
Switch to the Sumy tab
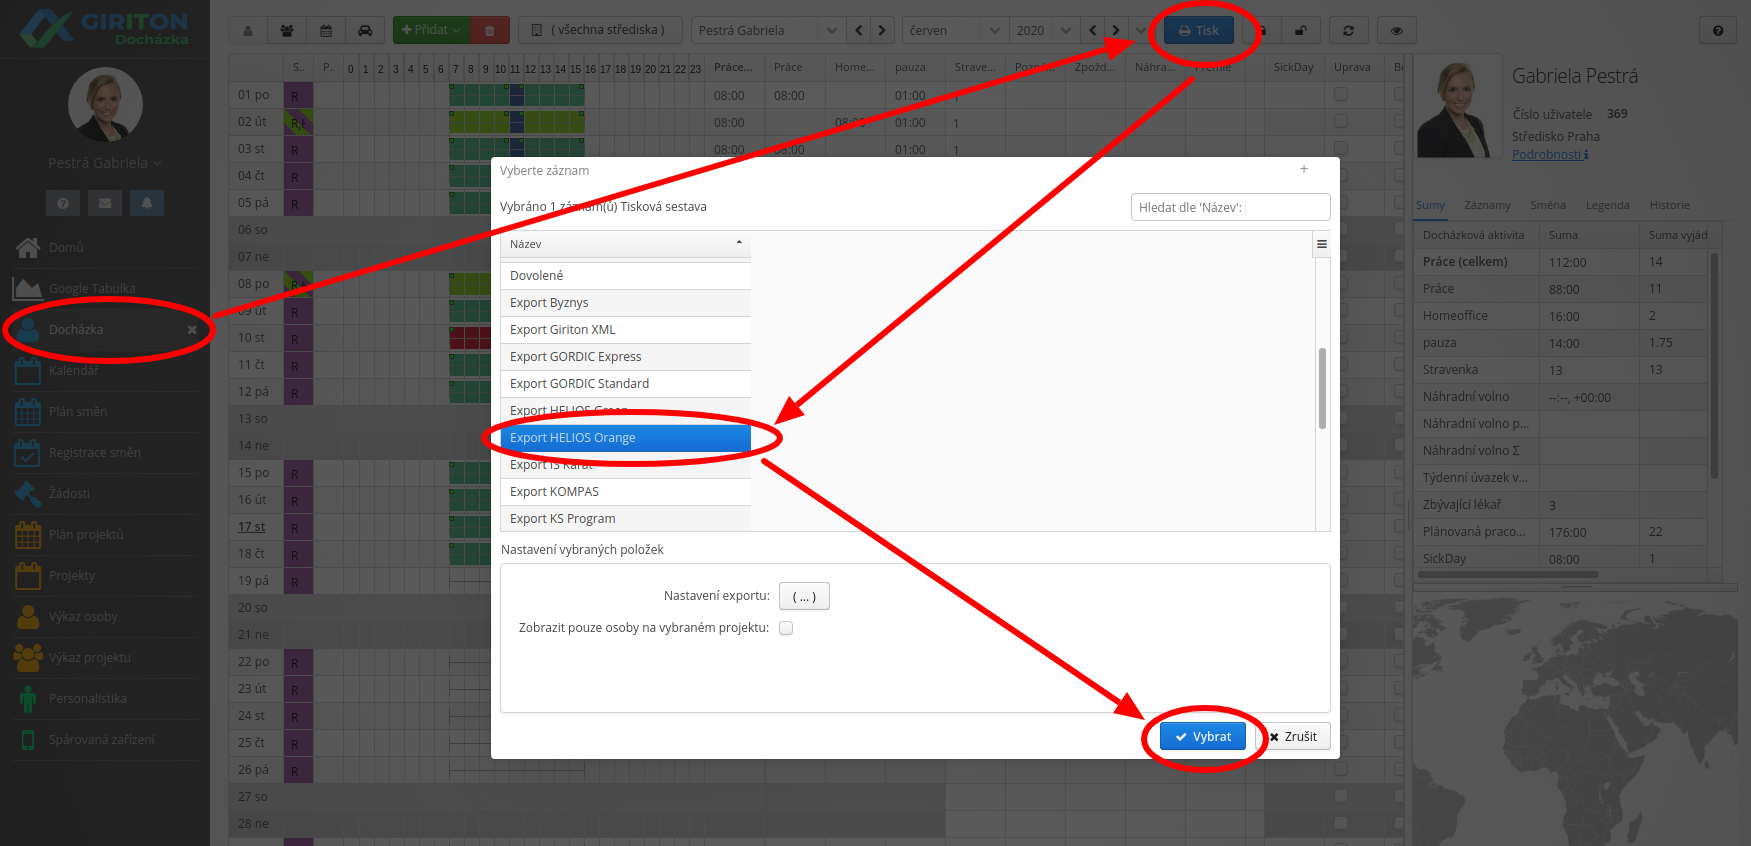pyautogui.click(x=1430, y=205)
